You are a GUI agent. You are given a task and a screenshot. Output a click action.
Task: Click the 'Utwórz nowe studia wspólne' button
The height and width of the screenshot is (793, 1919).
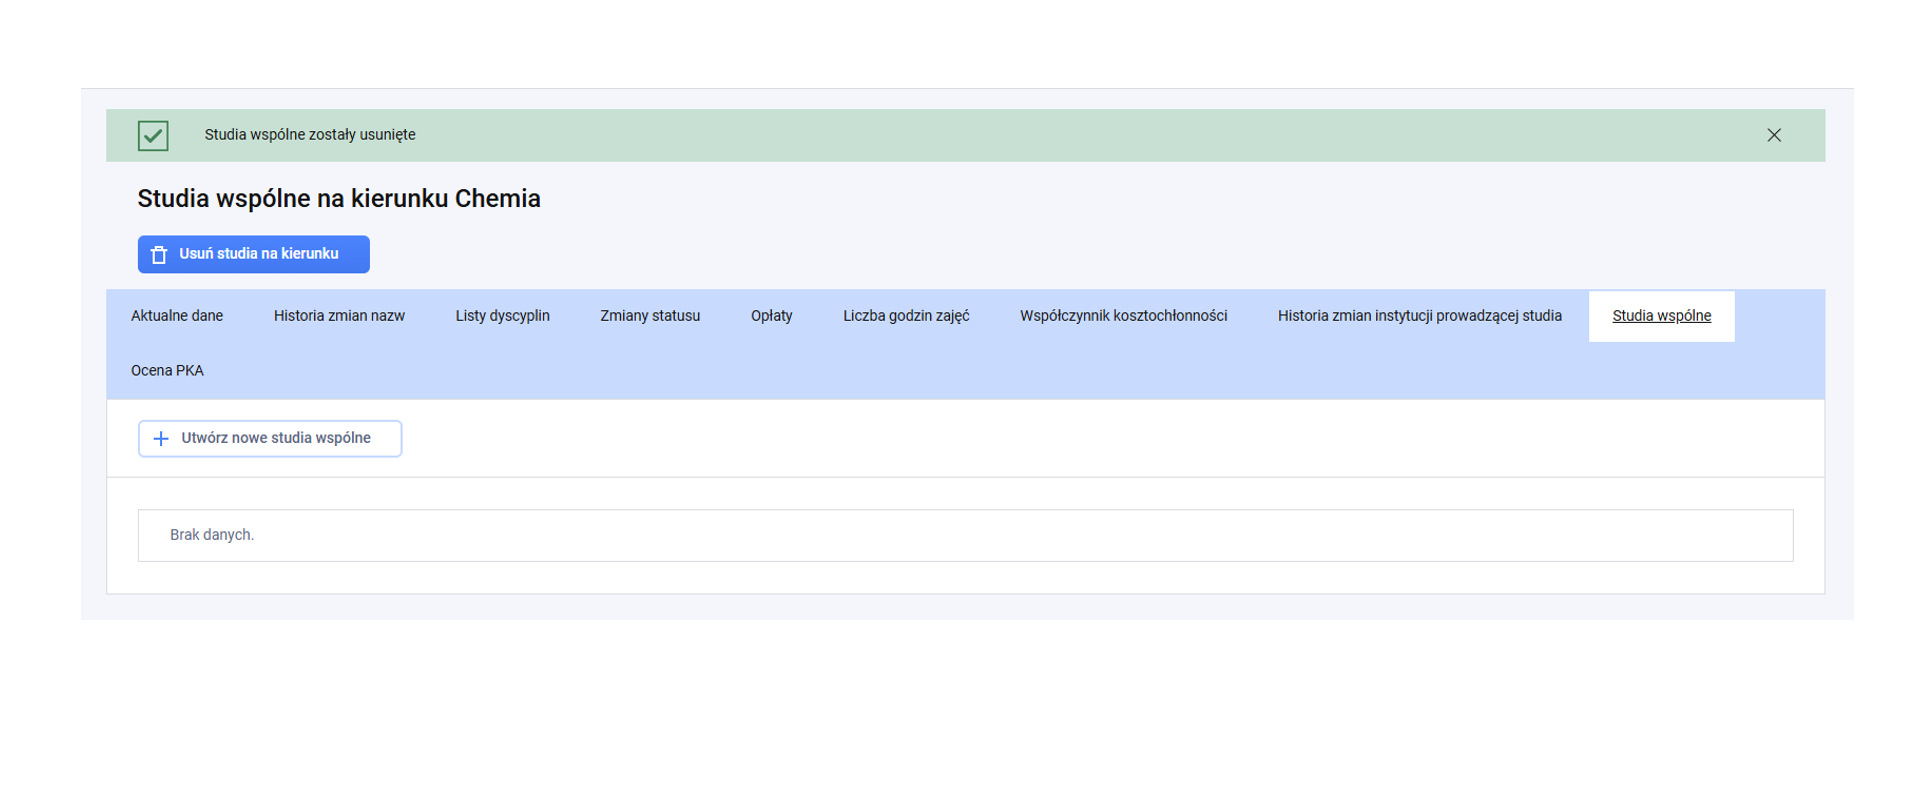coord(270,438)
